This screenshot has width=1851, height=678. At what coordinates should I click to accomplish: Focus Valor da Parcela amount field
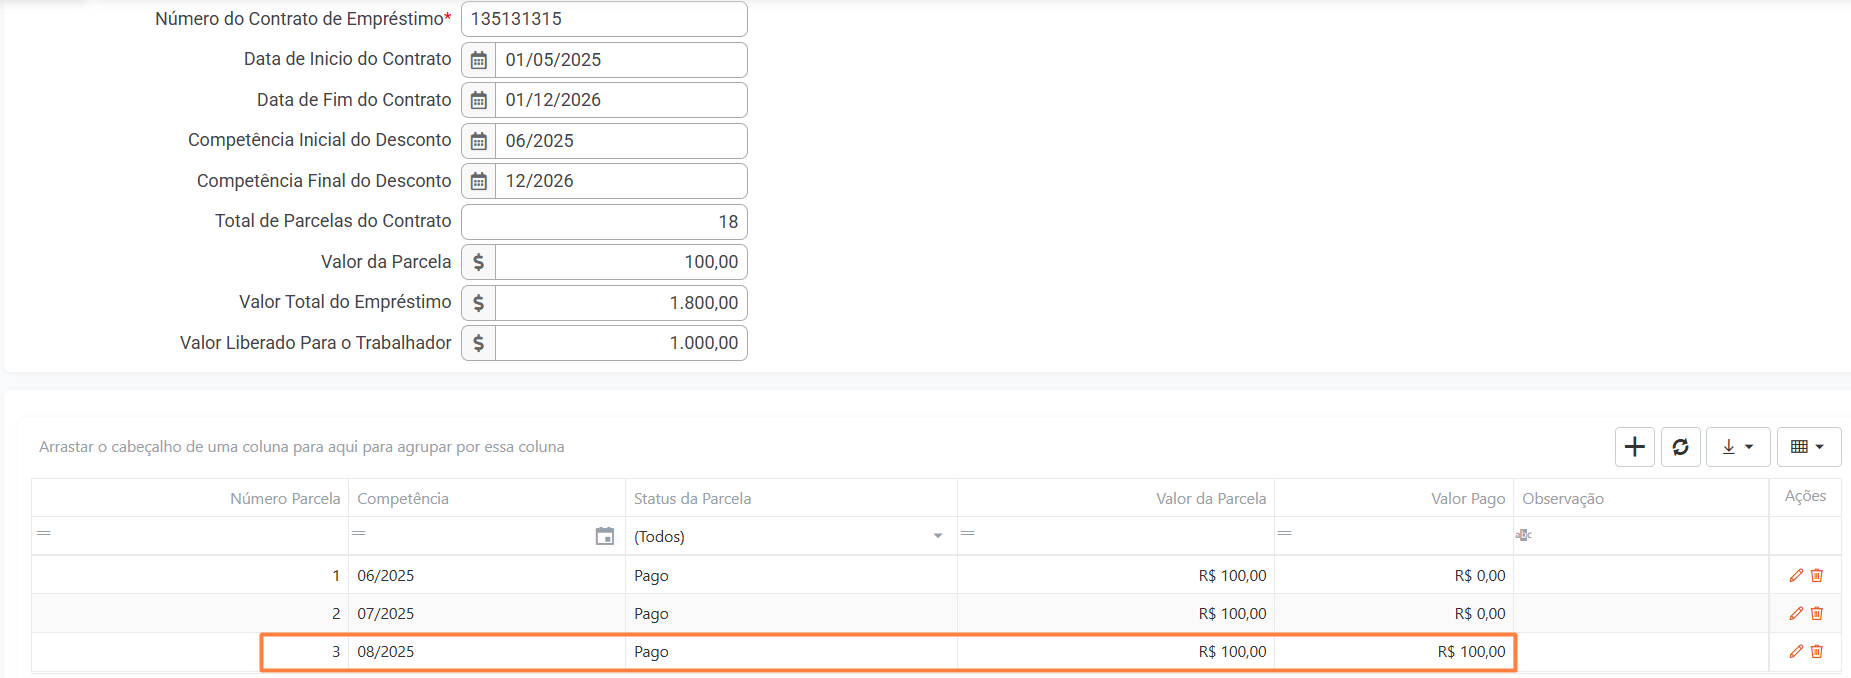[621, 262]
